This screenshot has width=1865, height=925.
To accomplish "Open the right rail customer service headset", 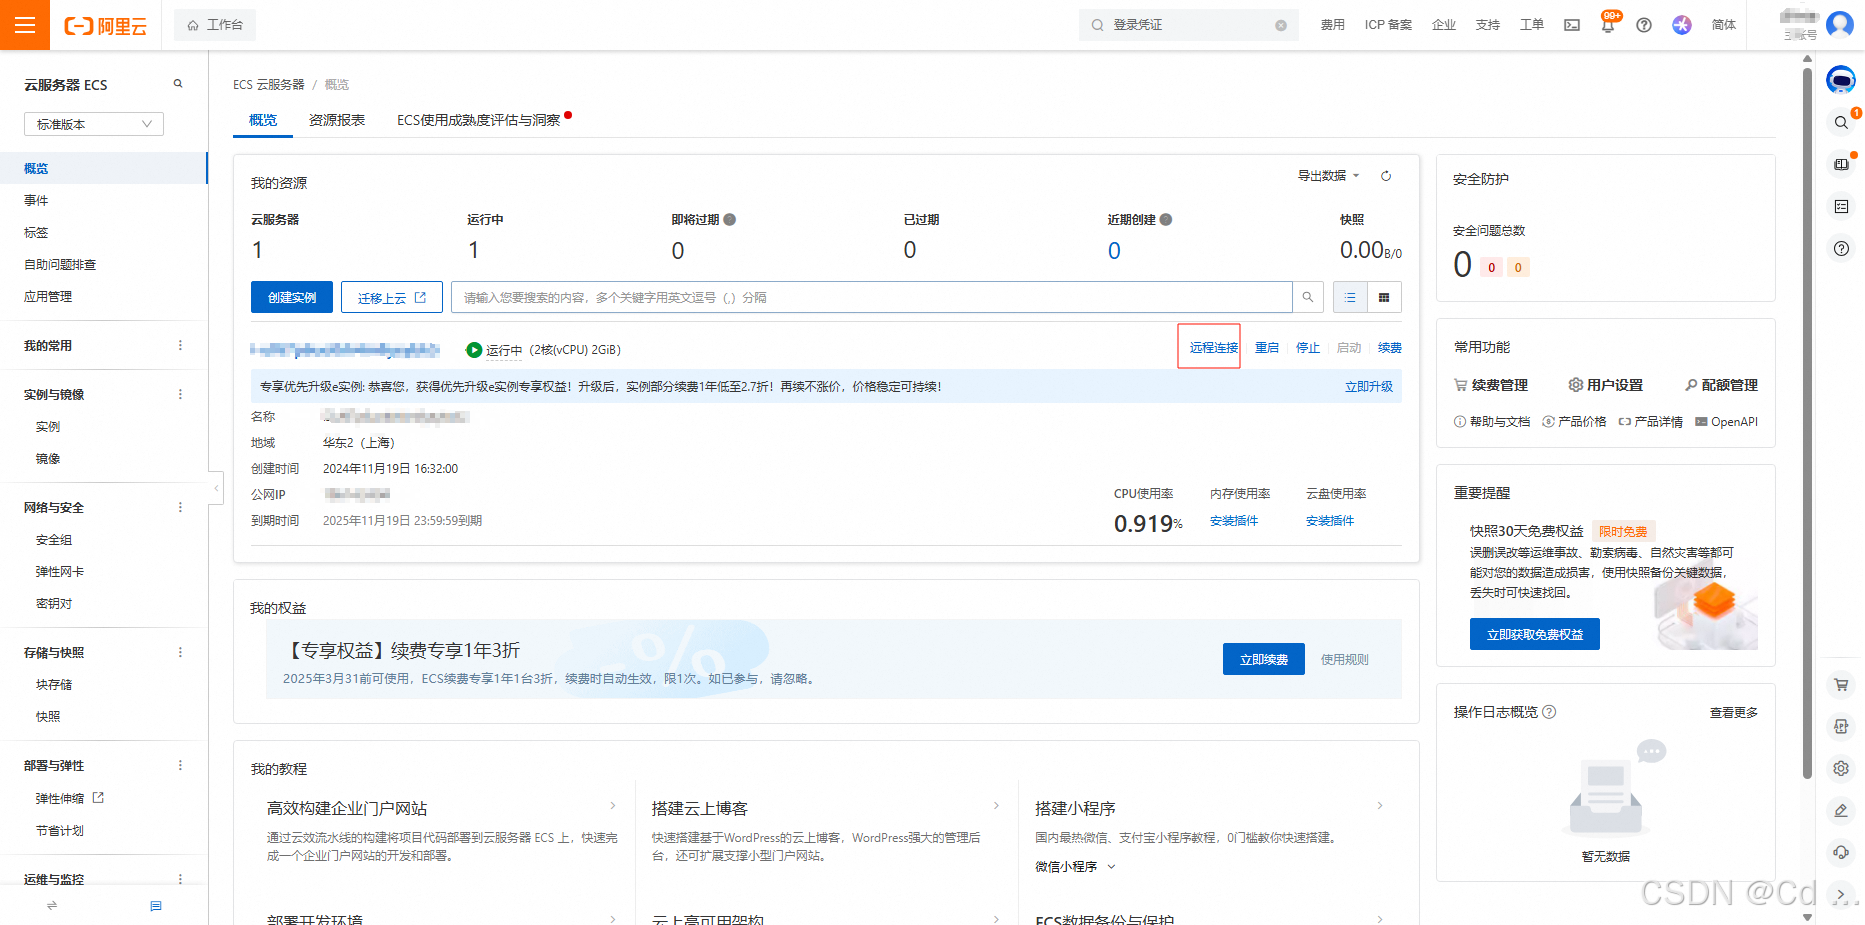I will click(x=1841, y=852).
